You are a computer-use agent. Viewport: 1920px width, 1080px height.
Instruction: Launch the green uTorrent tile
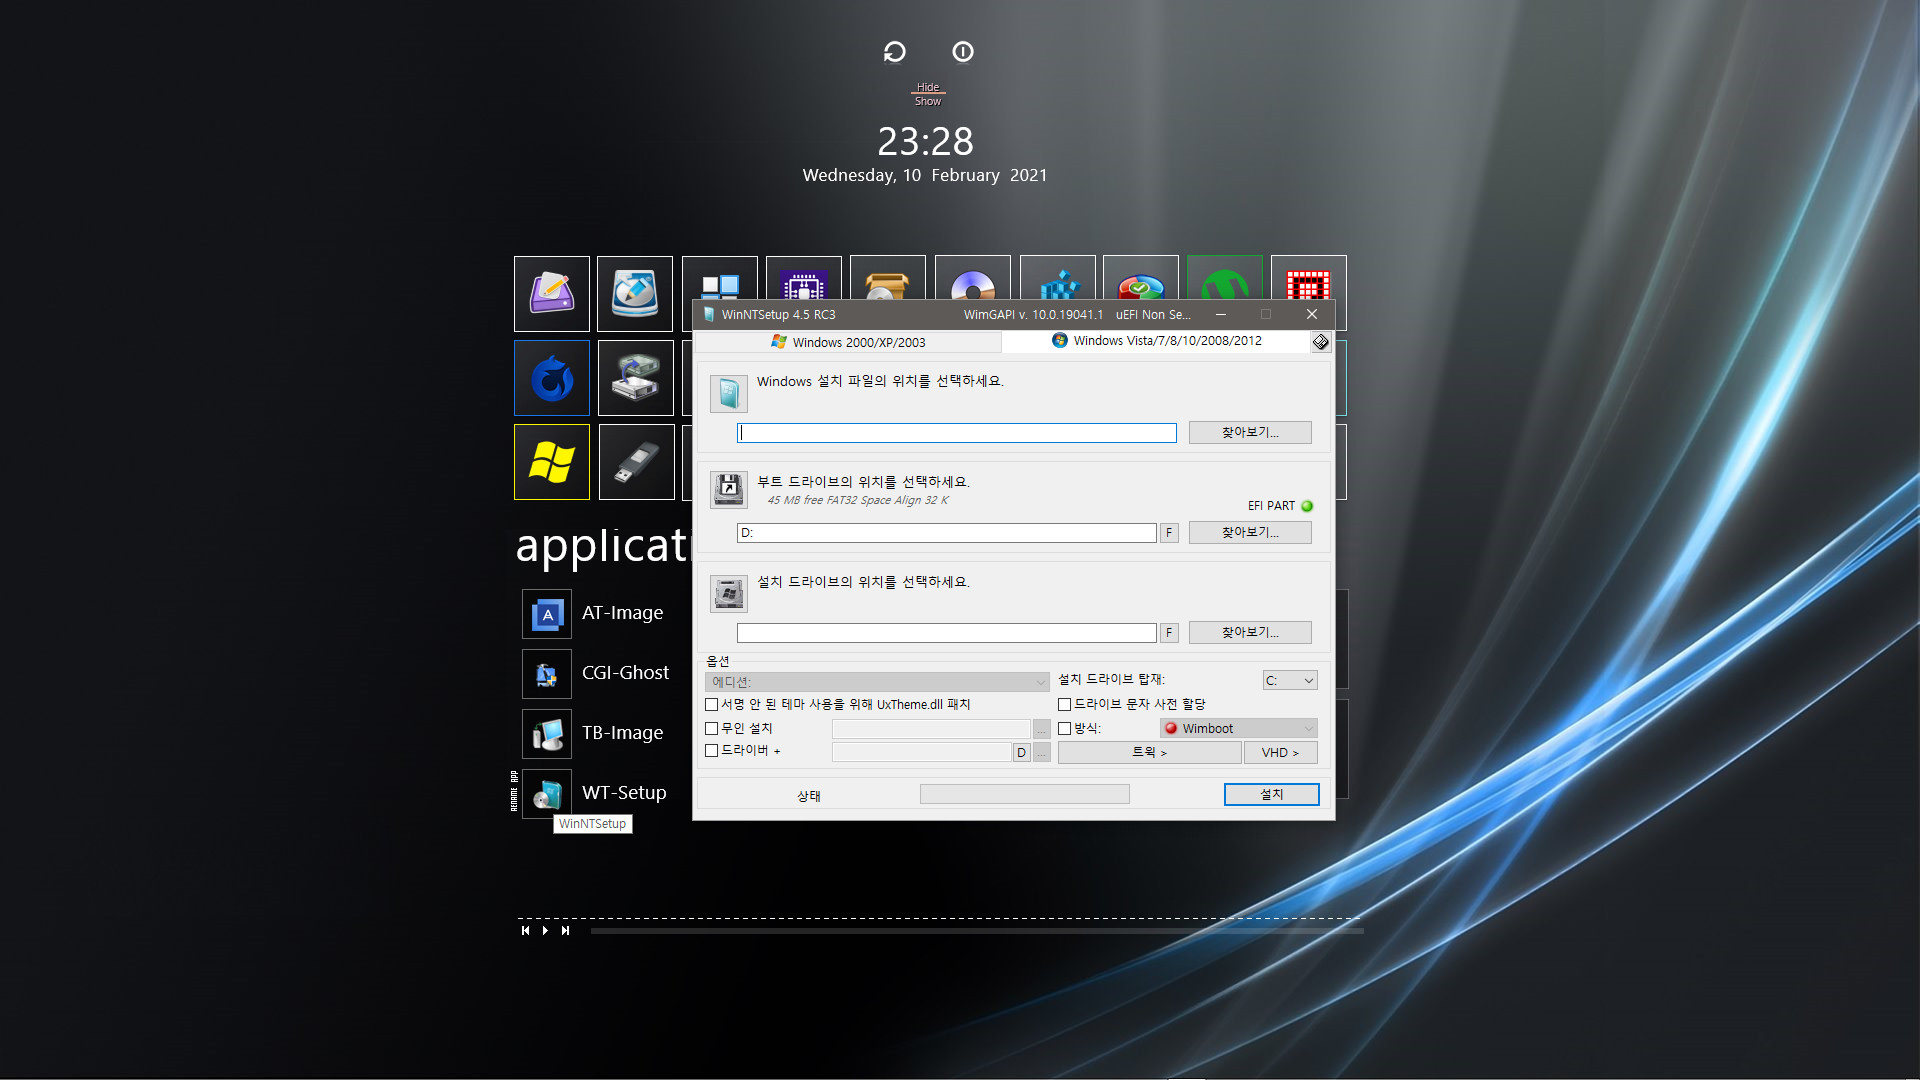1225,278
